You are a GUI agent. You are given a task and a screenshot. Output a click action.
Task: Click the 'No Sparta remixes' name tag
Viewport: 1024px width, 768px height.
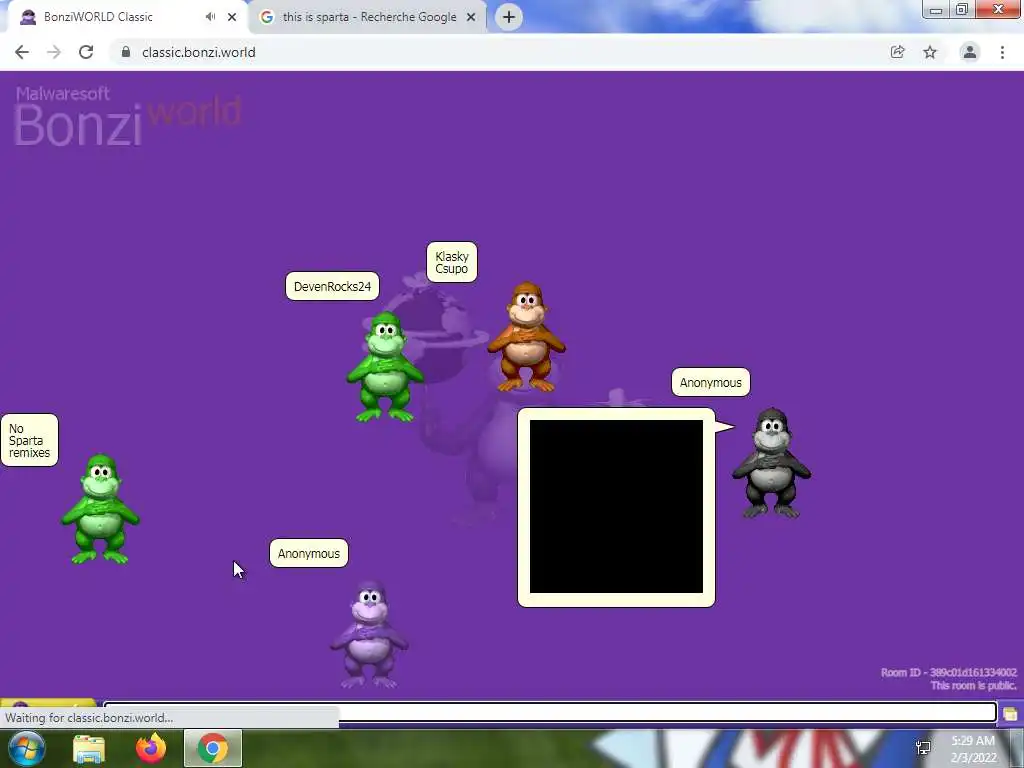click(x=29, y=440)
